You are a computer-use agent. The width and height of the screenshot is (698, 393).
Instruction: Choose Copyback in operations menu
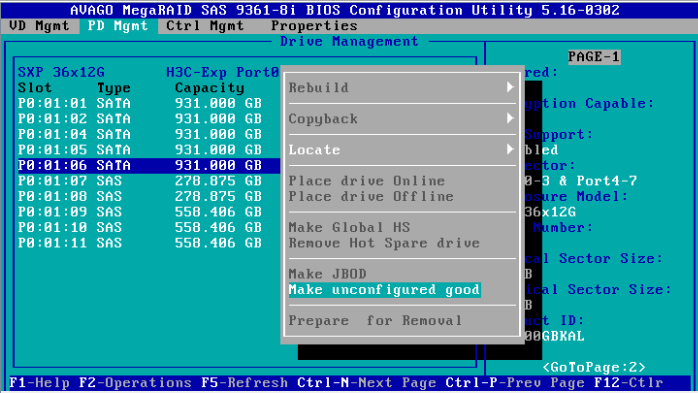click(x=323, y=119)
